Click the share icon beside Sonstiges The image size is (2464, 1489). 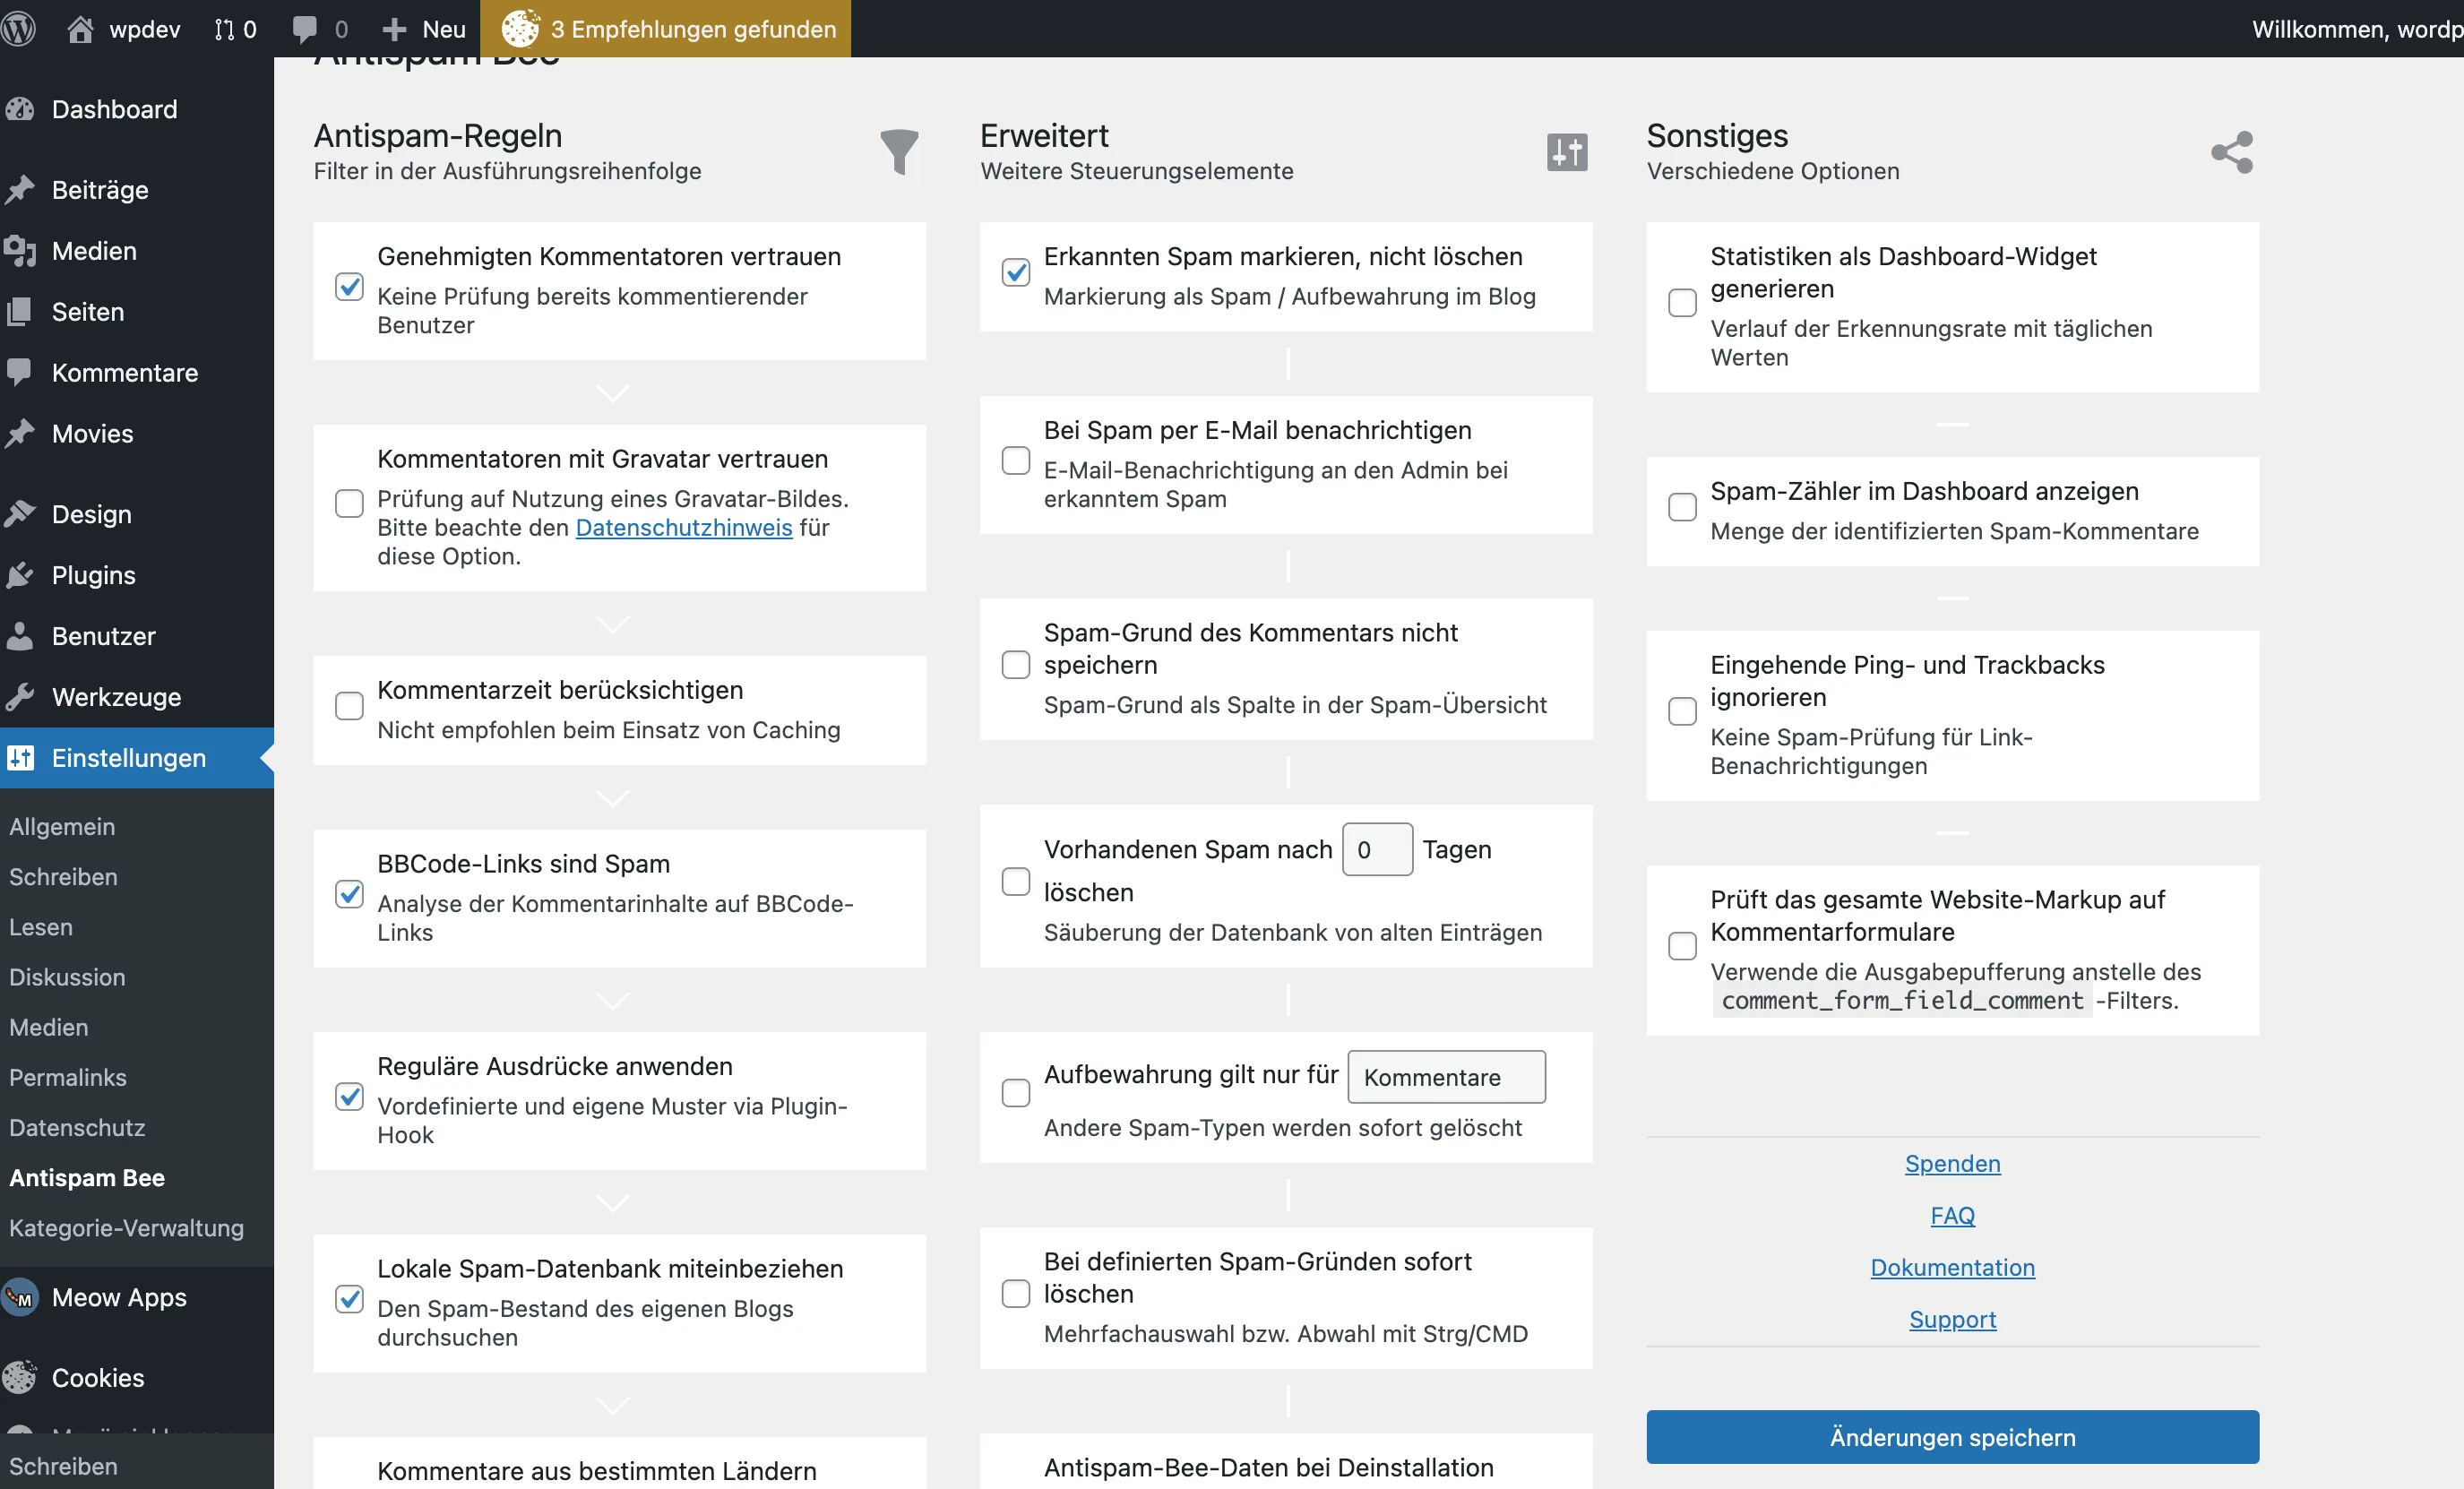(x=2231, y=152)
